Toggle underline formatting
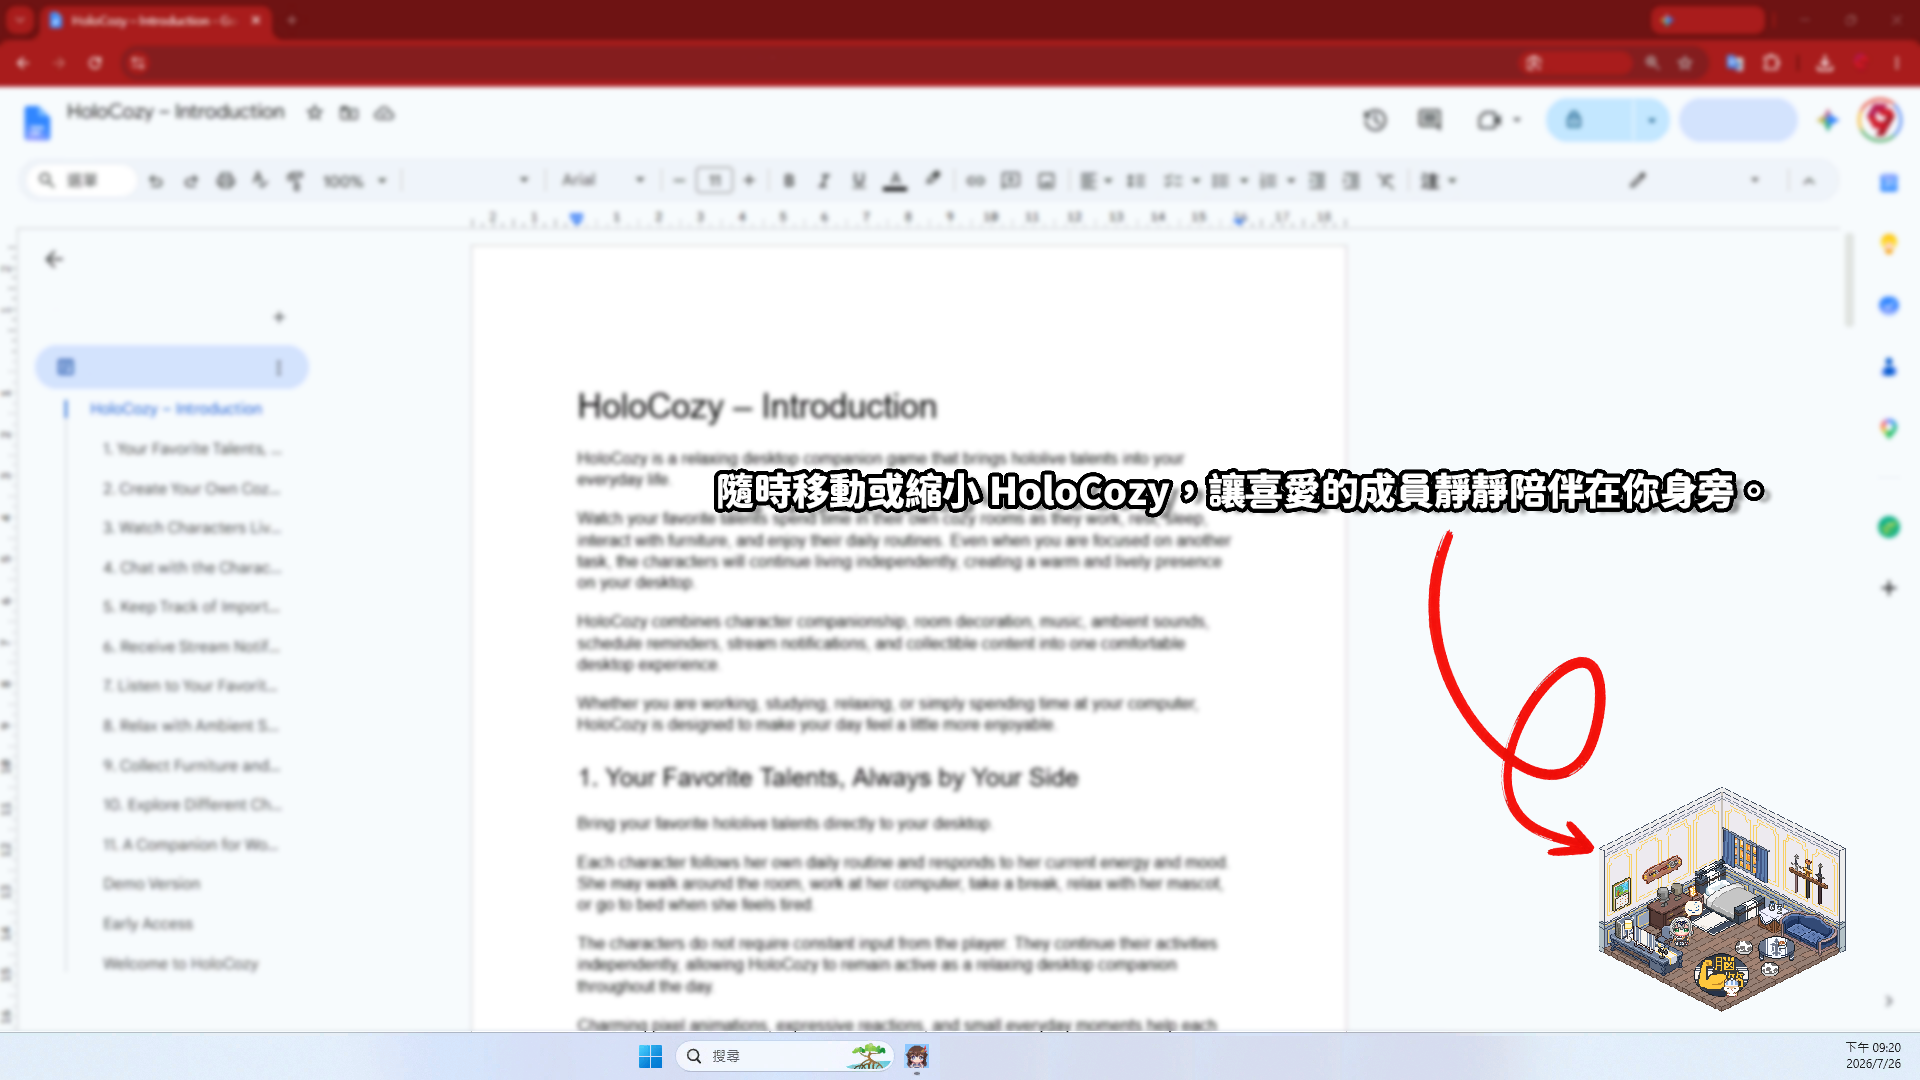This screenshot has width=1920, height=1080. [858, 181]
